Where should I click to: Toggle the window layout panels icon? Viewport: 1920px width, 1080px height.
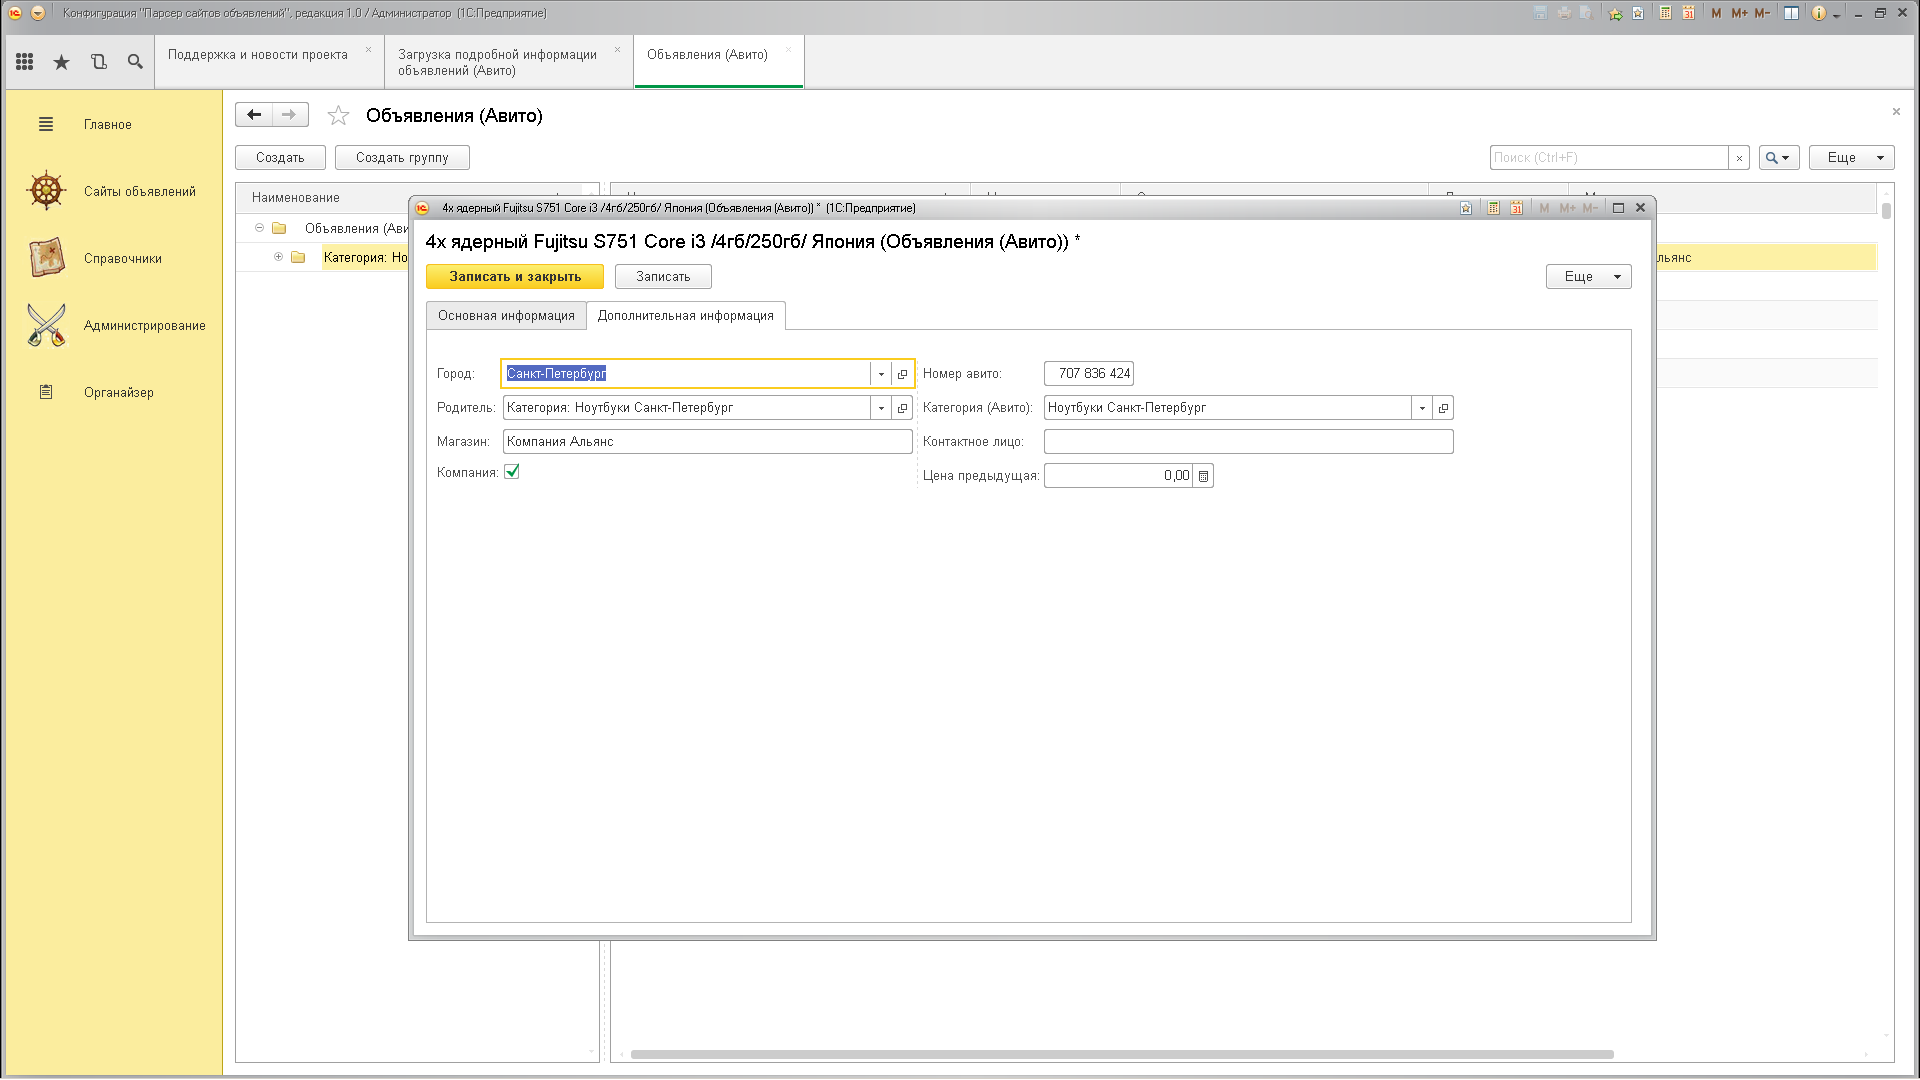coord(1791,13)
